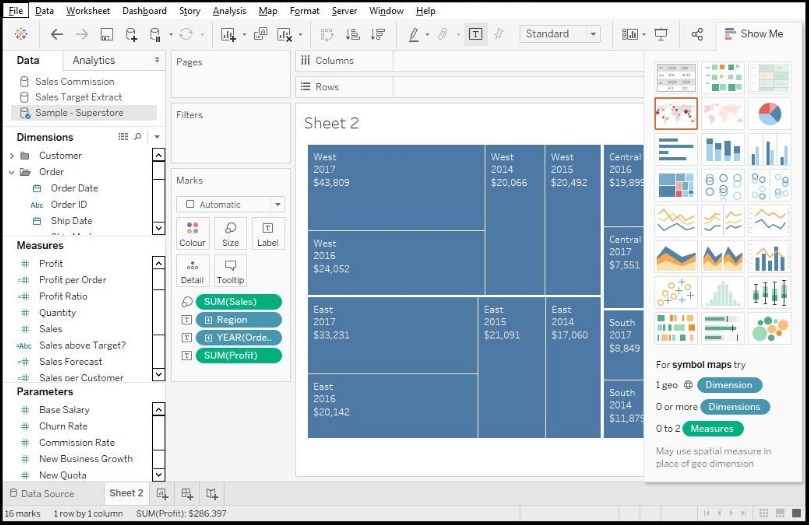The height and width of the screenshot is (525, 809).
Task: Click the presentation mode icon
Action: point(661,35)
